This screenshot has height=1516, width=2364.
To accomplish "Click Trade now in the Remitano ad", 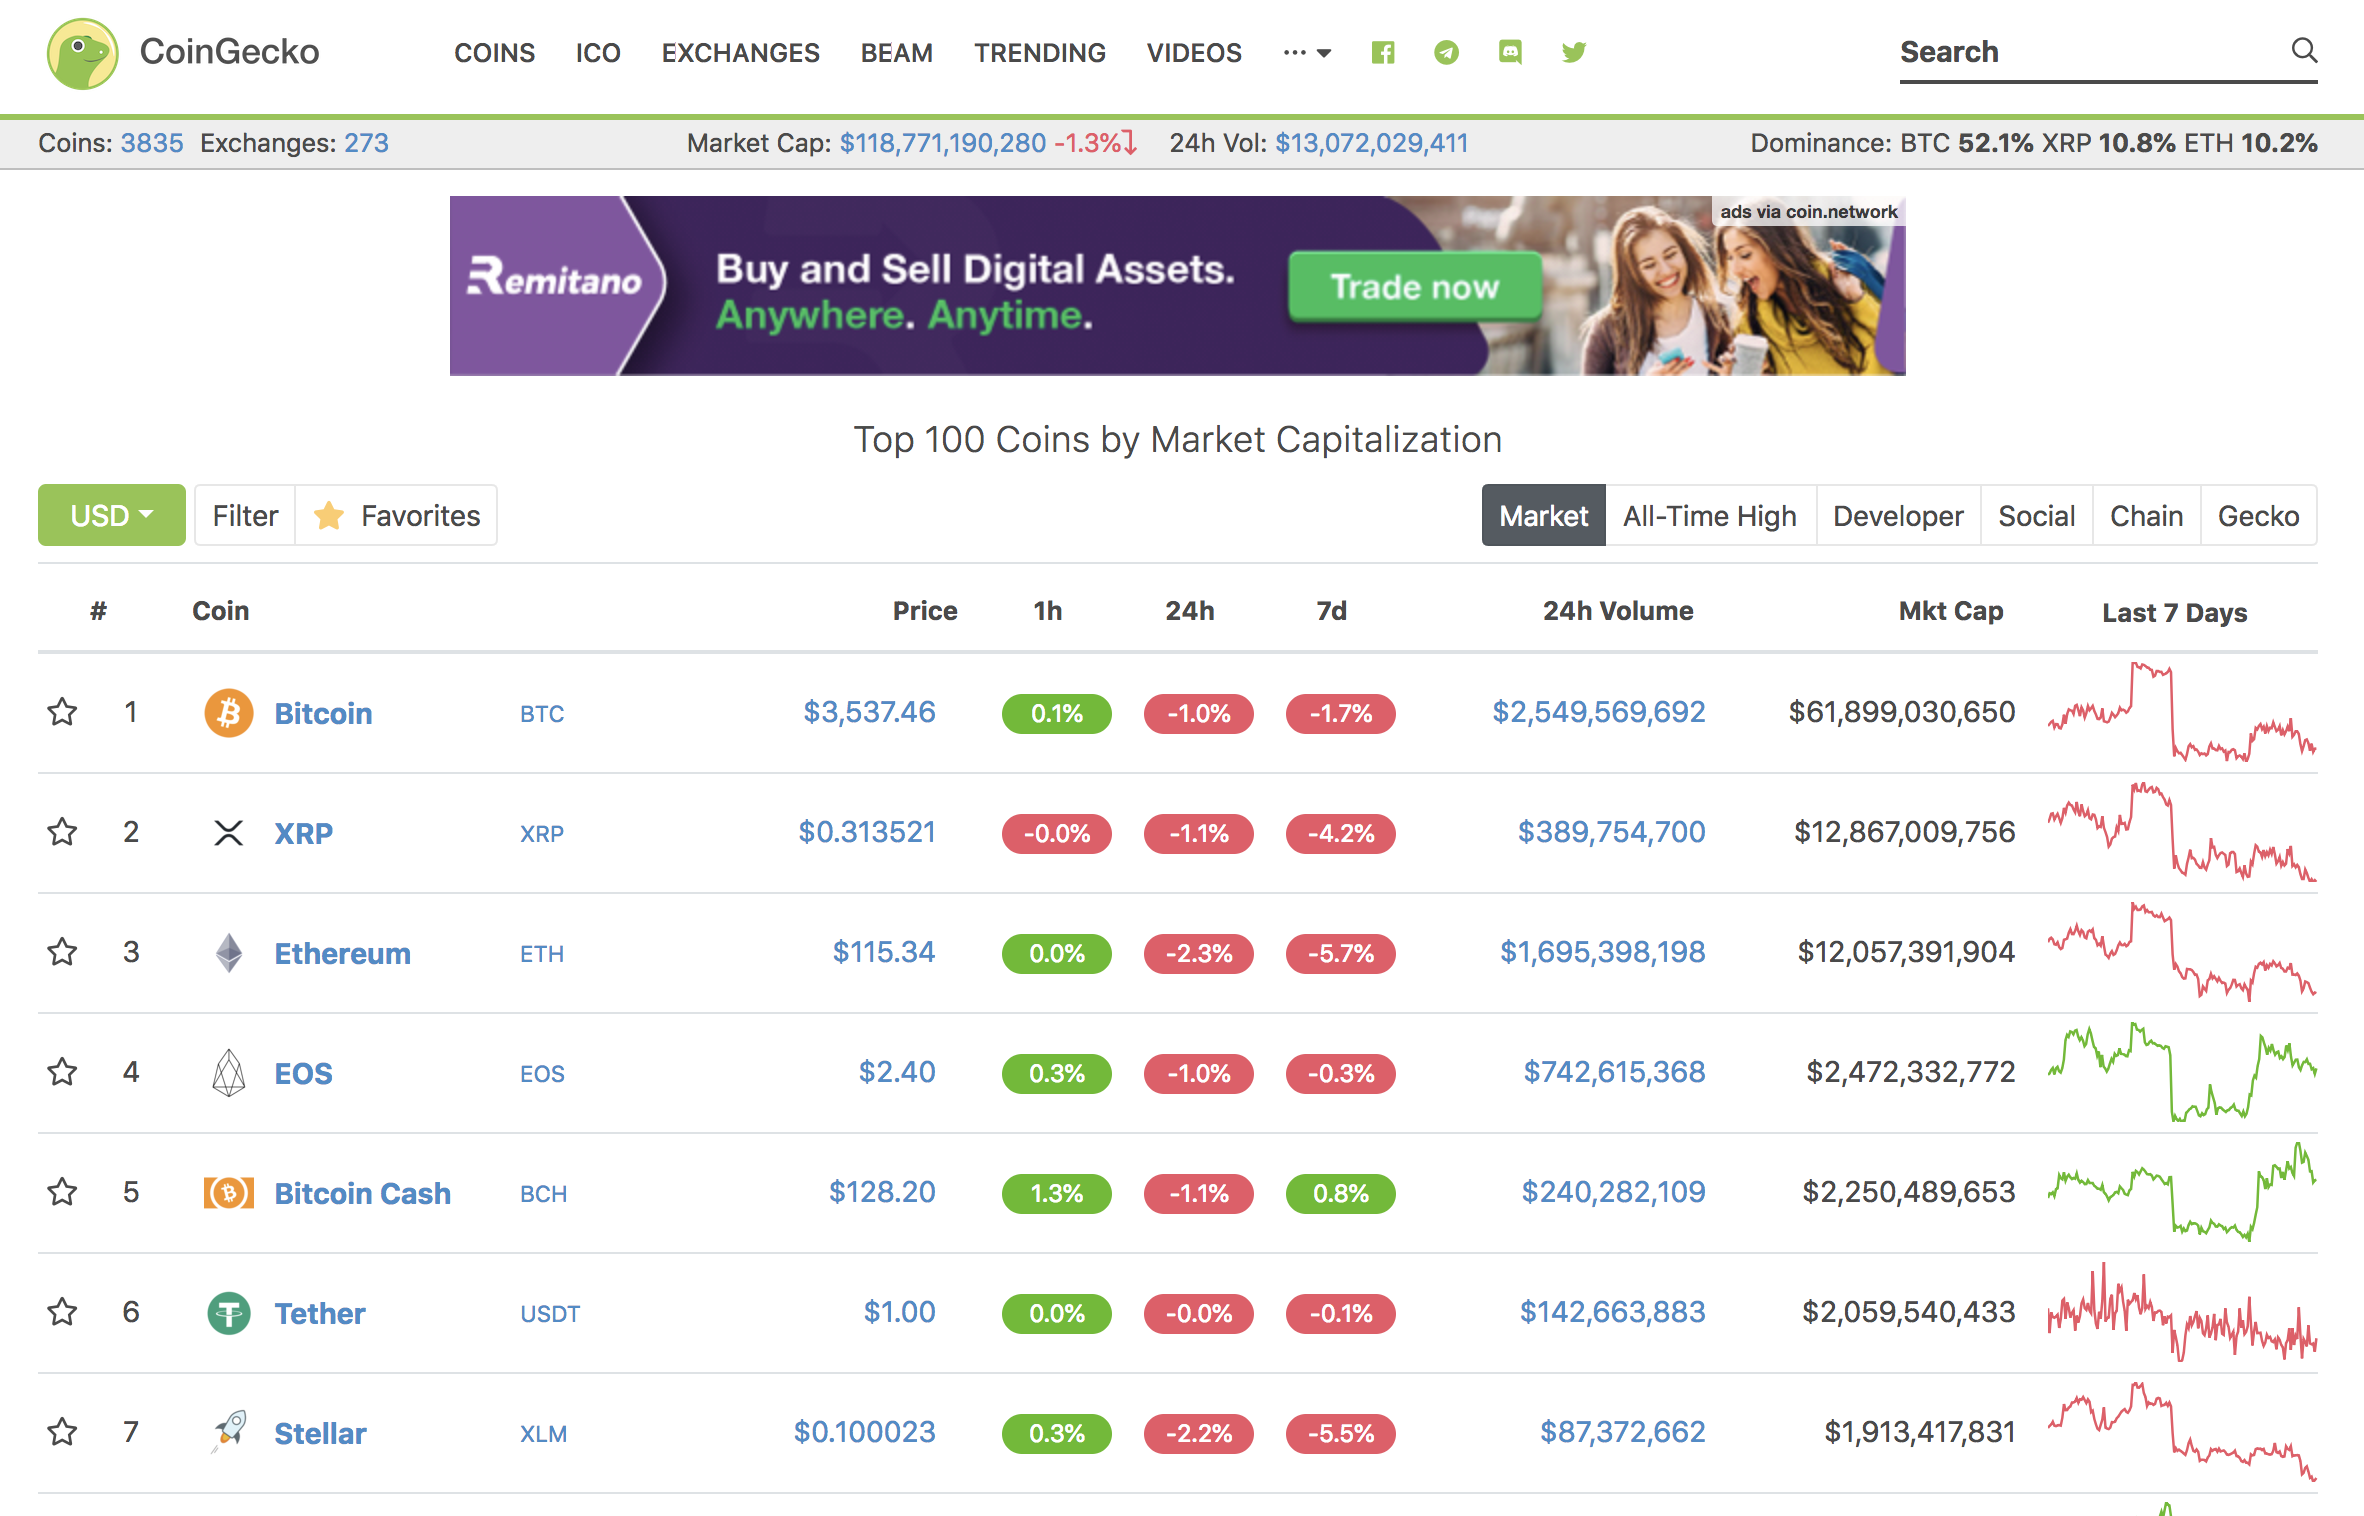I will pos(1414,286).
